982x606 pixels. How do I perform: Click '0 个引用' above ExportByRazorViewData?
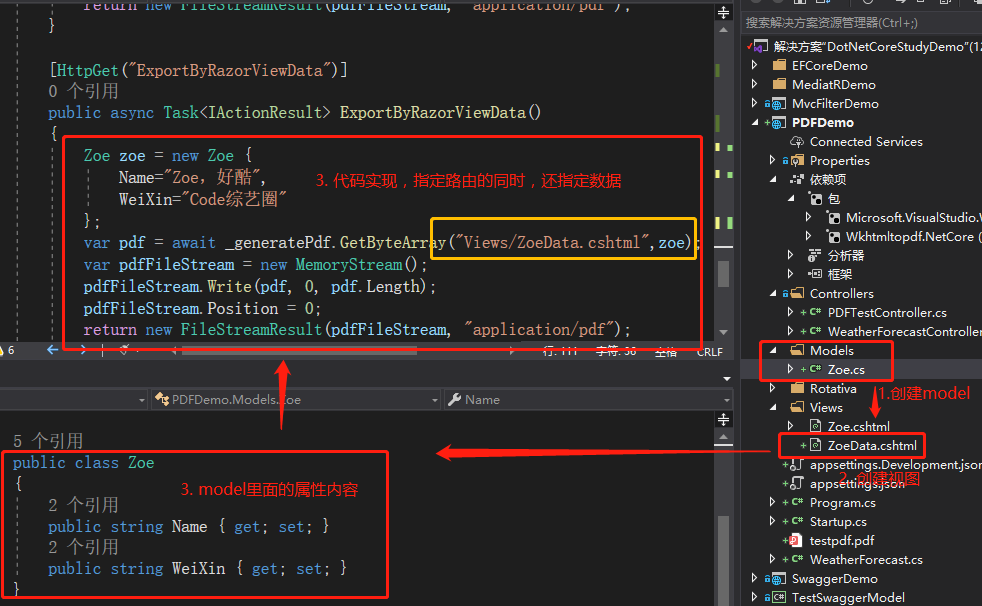(83, 91)
